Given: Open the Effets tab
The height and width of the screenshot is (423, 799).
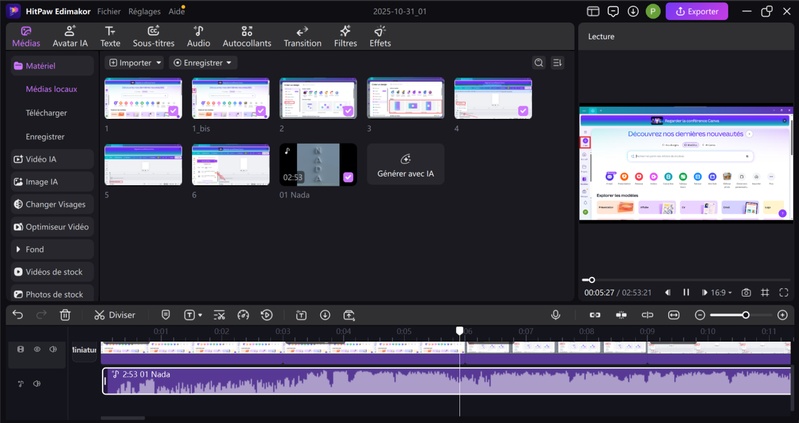Looking at the screenshot, I should (380, 37).
